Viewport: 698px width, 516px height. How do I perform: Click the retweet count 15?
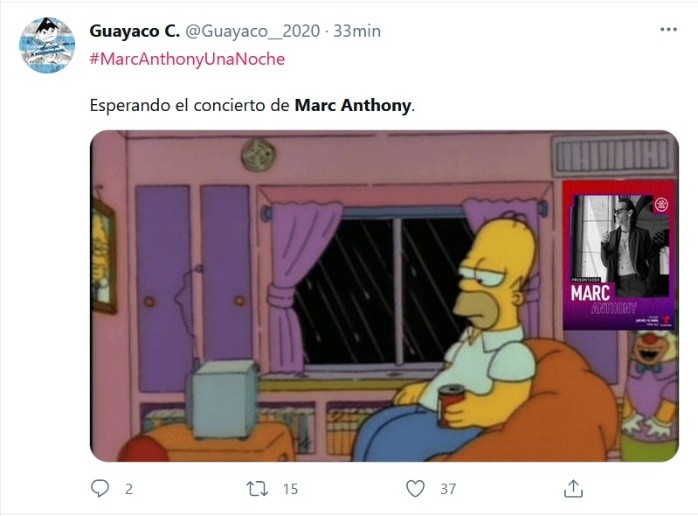pyautogui.click(x=290, y=489)
